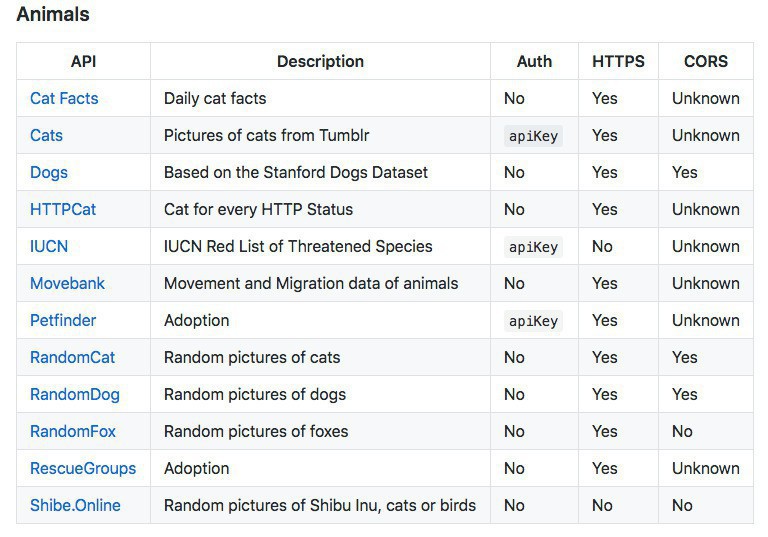Open the IUCN API link

[49, 246]
